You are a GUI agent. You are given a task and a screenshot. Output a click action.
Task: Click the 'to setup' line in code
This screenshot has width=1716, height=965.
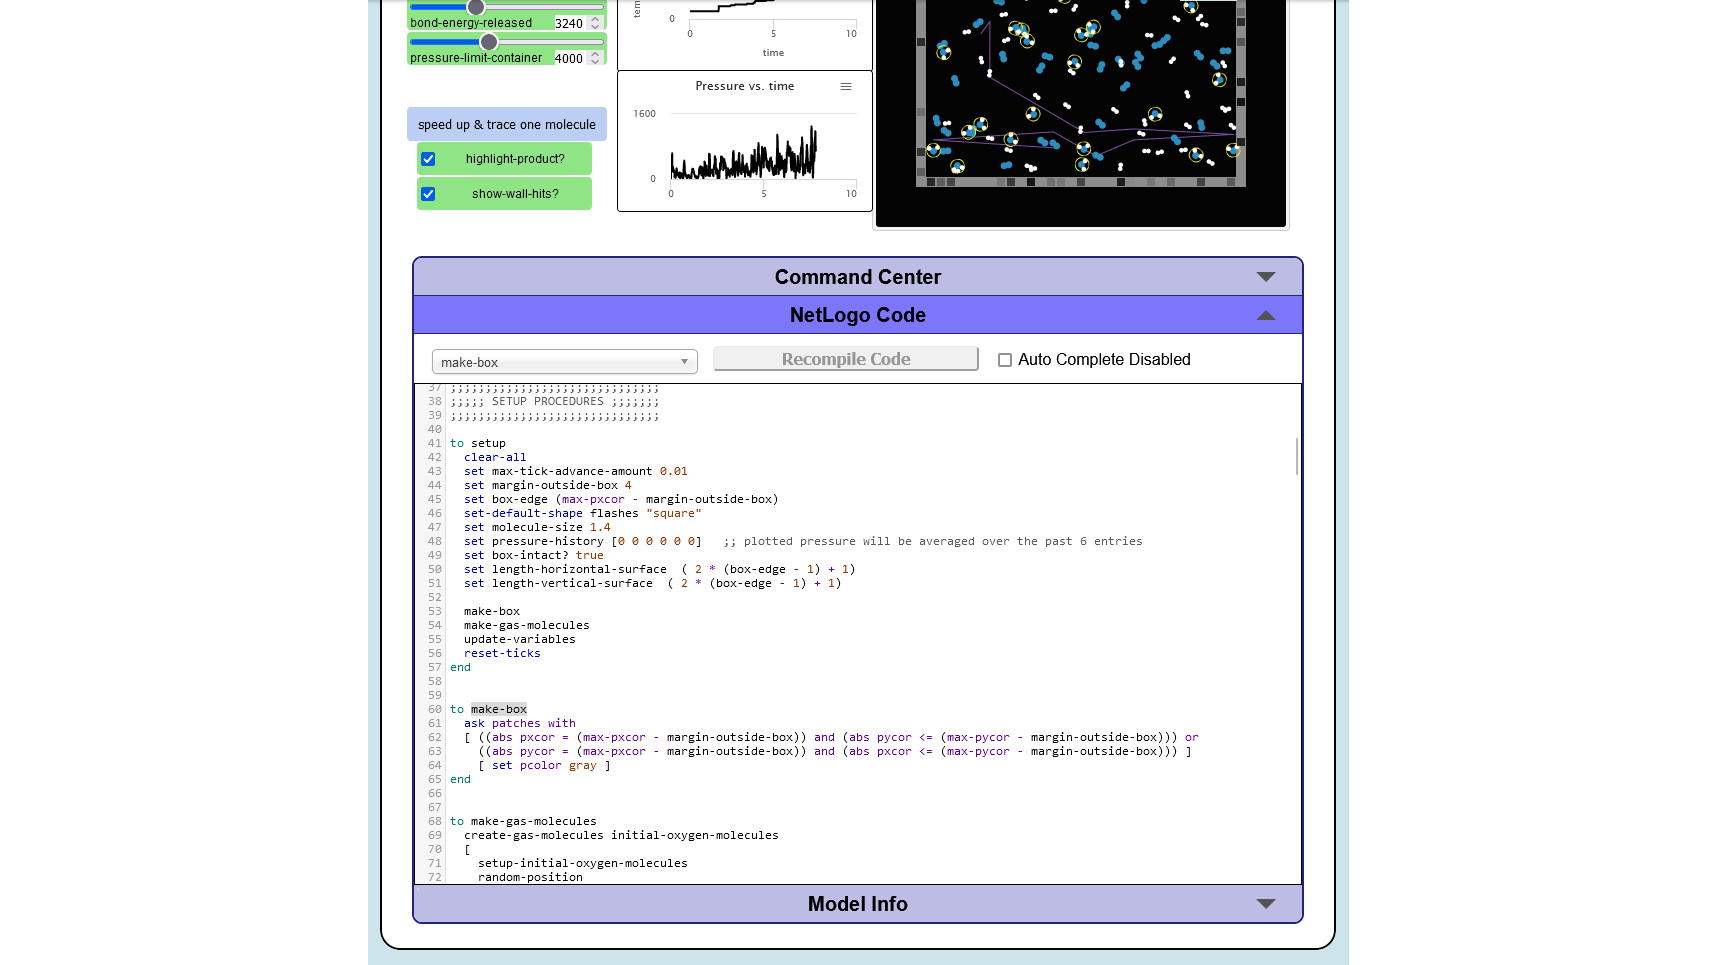478,443
